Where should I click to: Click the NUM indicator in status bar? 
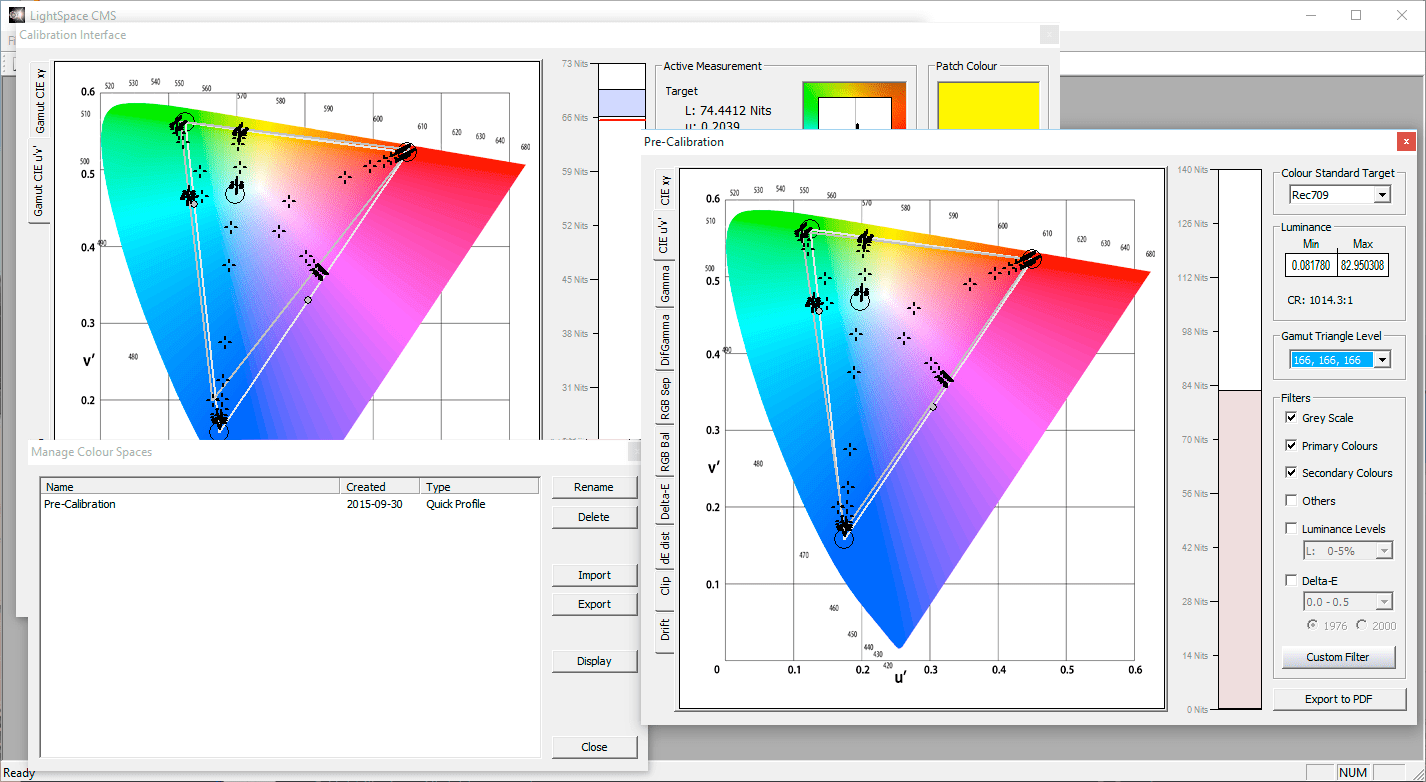(x=1353, y=772)
